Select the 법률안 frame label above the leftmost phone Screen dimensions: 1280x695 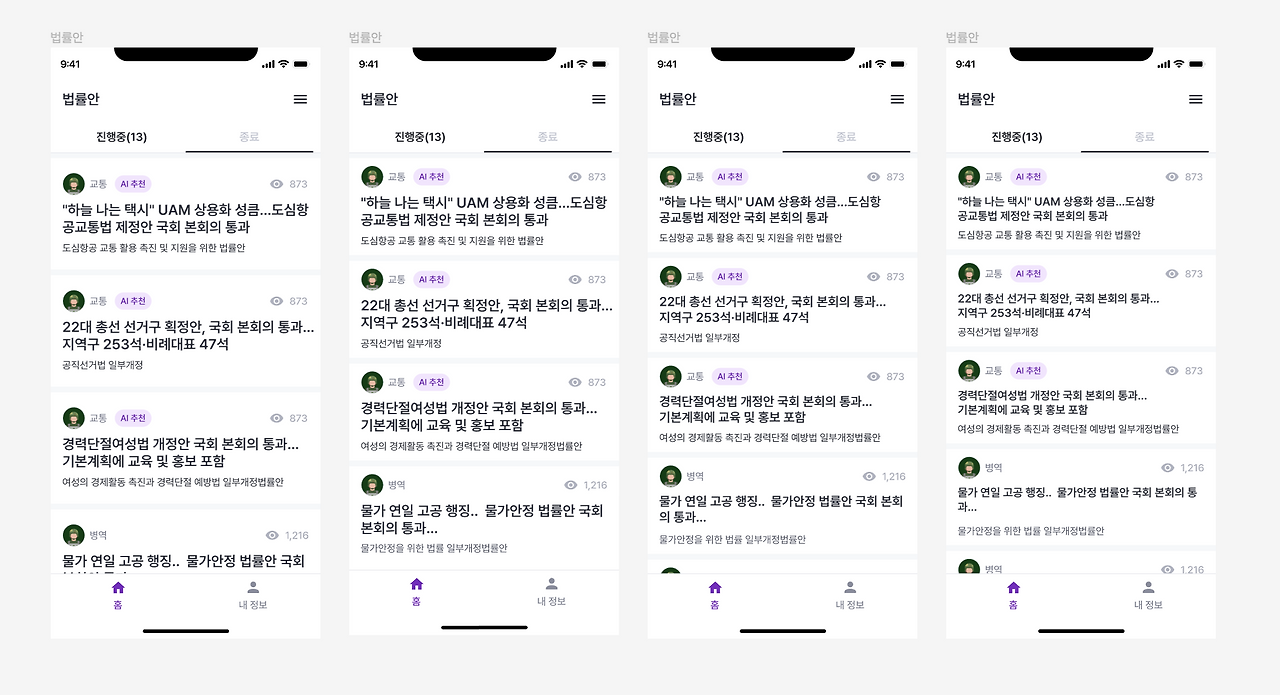(67, 37)
